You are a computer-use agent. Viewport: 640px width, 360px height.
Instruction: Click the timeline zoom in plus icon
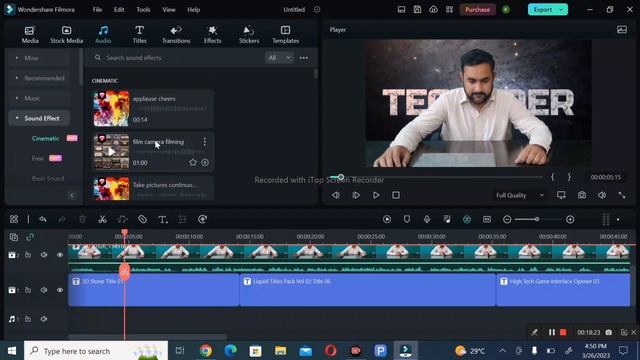(570, 219)
